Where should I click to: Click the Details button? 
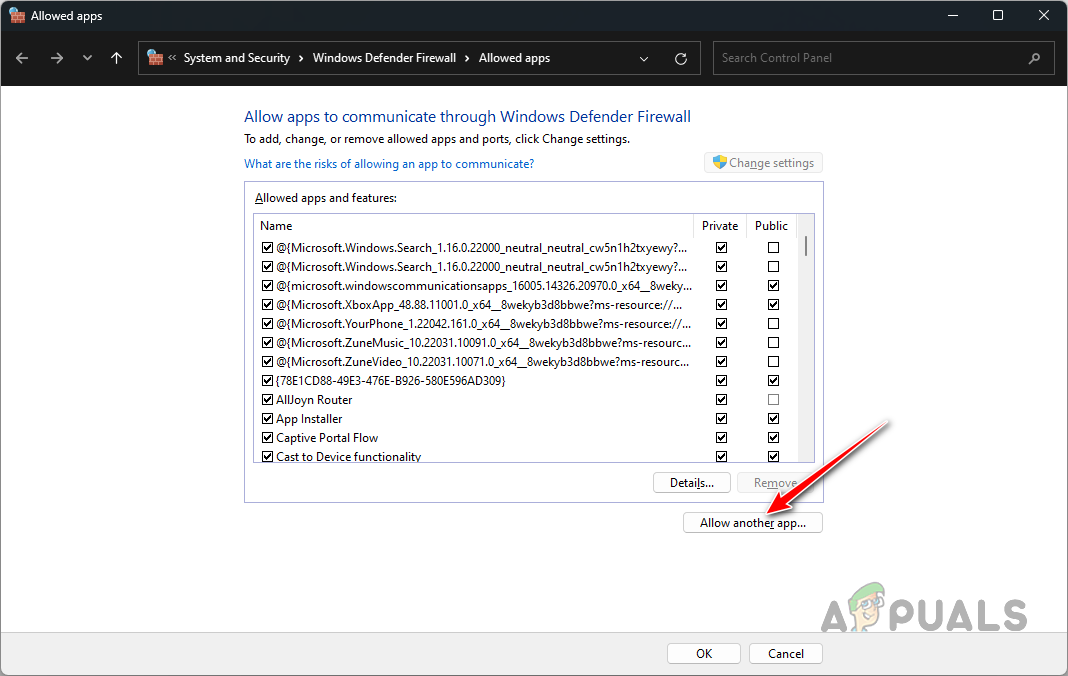point(691,482)
